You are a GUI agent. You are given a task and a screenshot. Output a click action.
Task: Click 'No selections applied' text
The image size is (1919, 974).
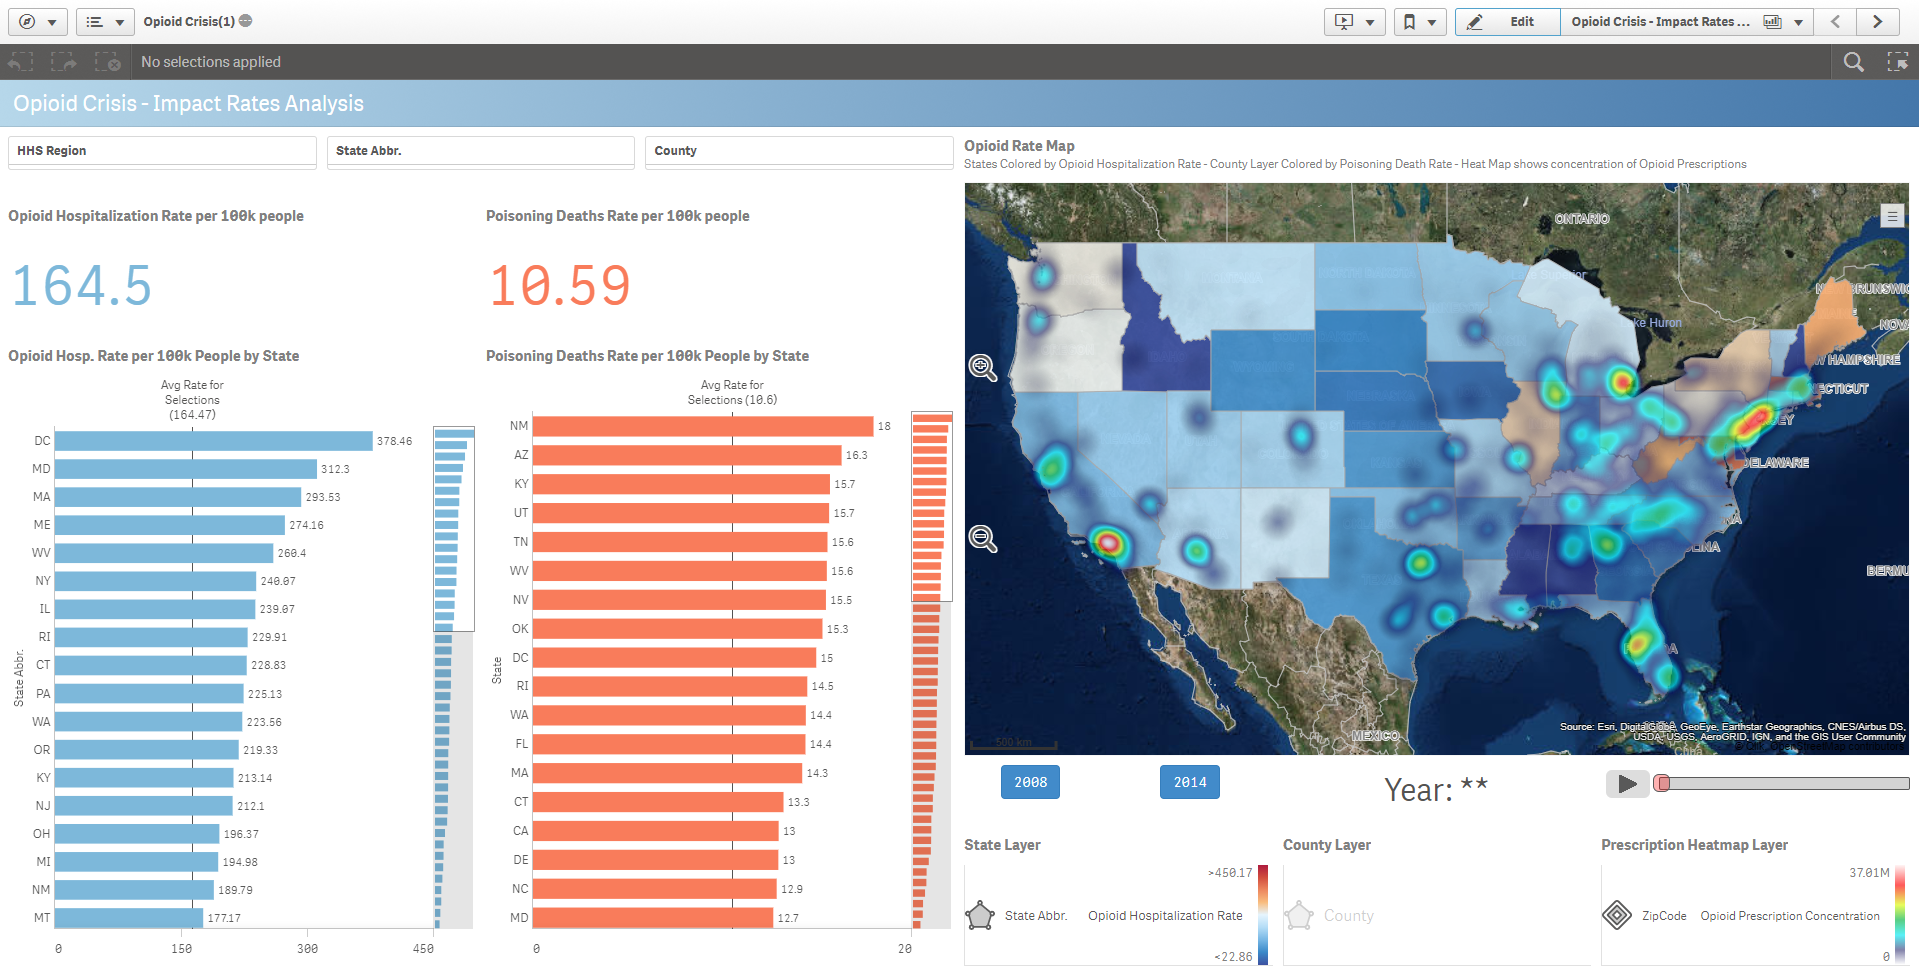[x=211, y=62]
